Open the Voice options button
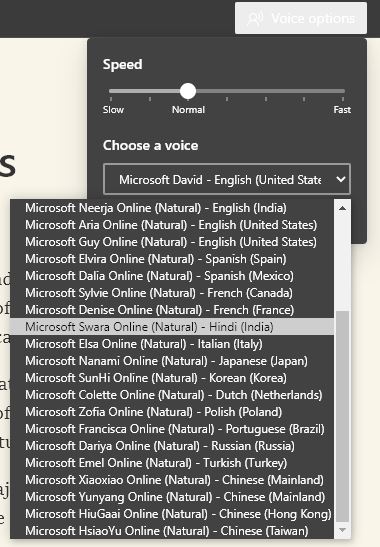Image resolution: width=380 pixels, height=547 pixels. pyautogui.click(x=301, y=18)
